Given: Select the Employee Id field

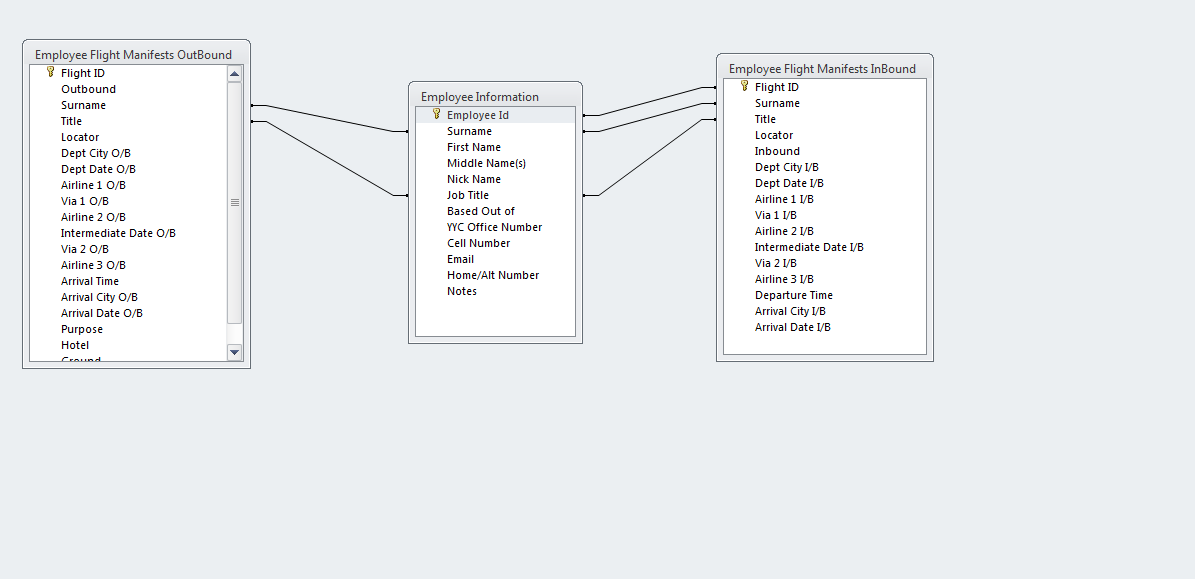Looking at the screenshot, I should 478,115.
